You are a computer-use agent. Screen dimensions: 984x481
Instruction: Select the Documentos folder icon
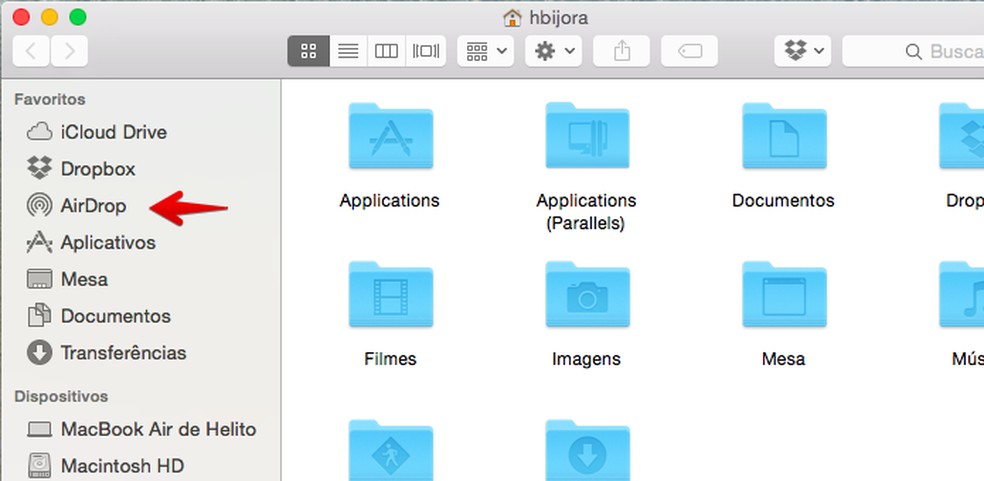pos(784,136)
